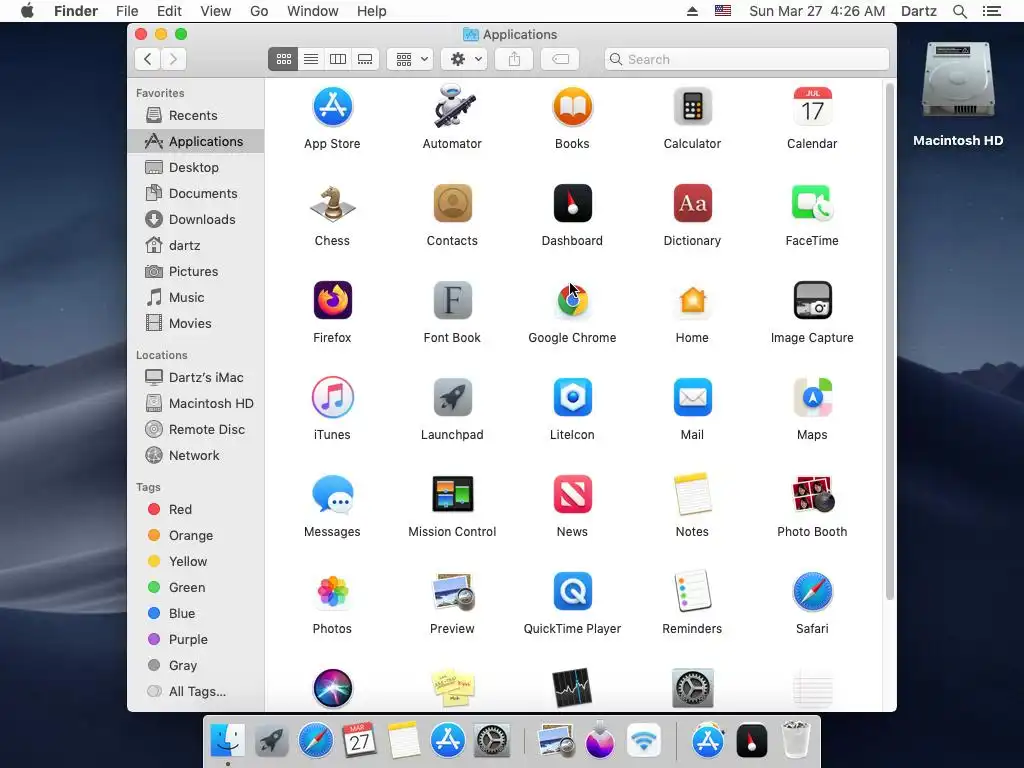
Task: Open the Help menu
Action: pos(372,11)
